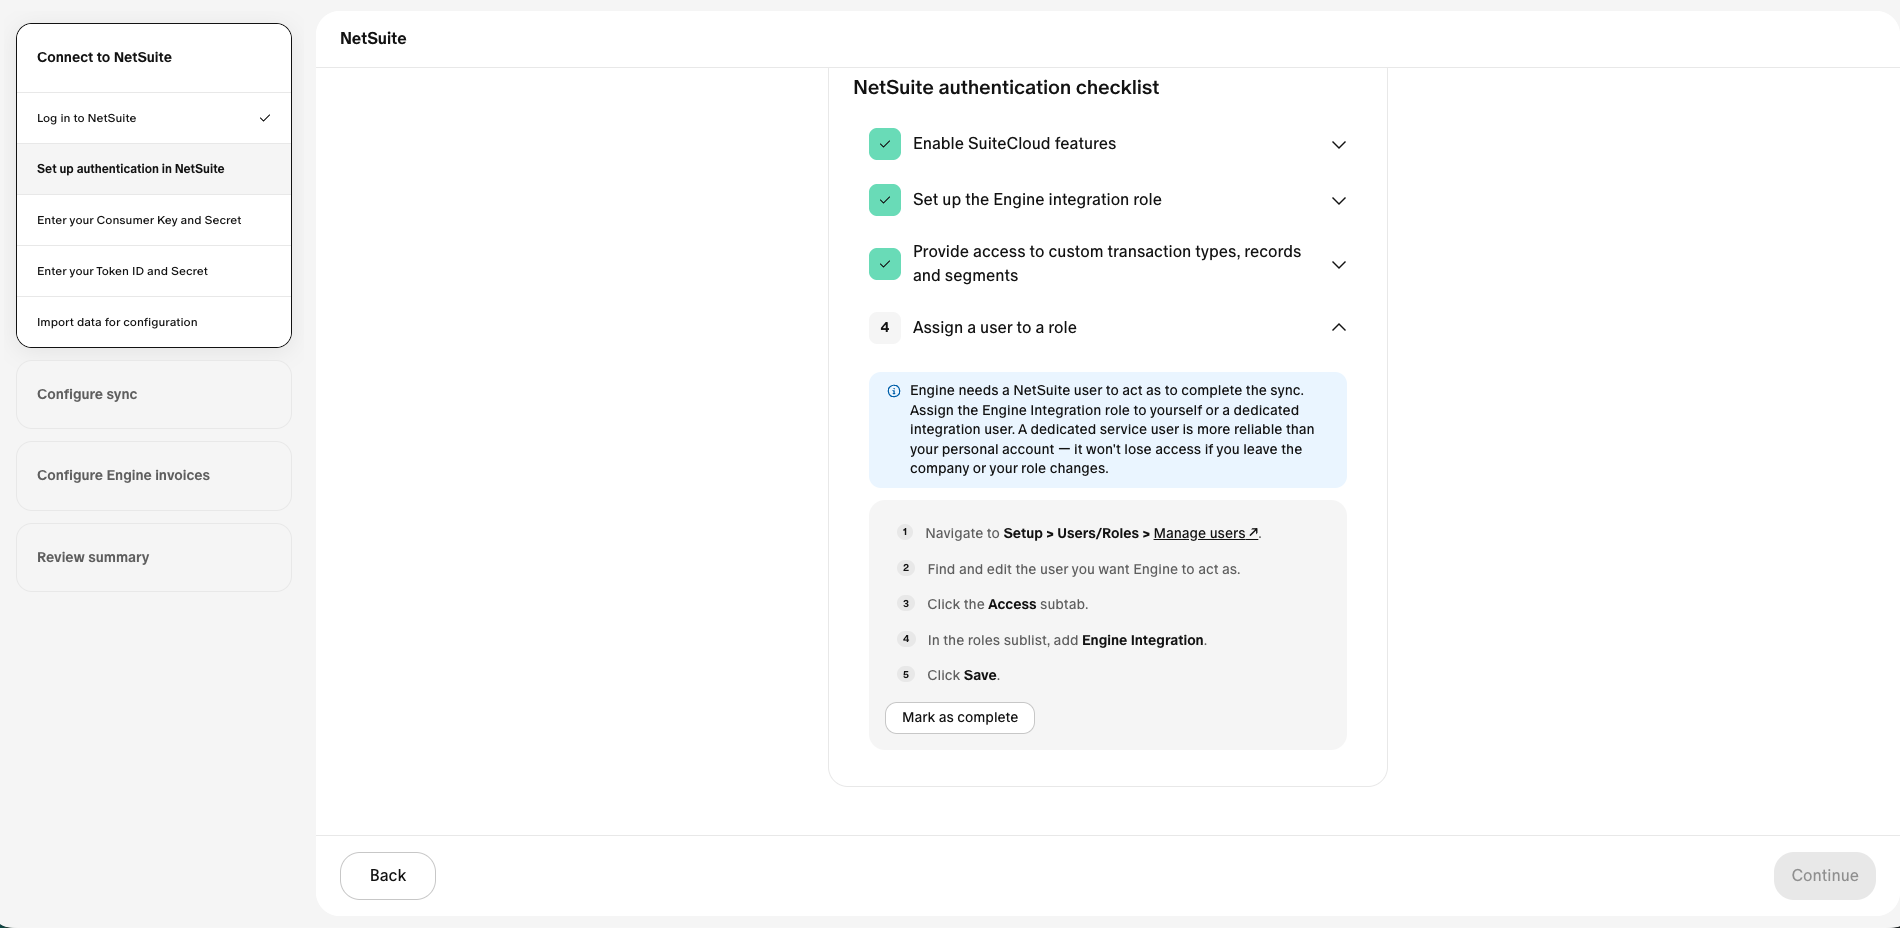Click the Connect to NetSuite section header

154,58
